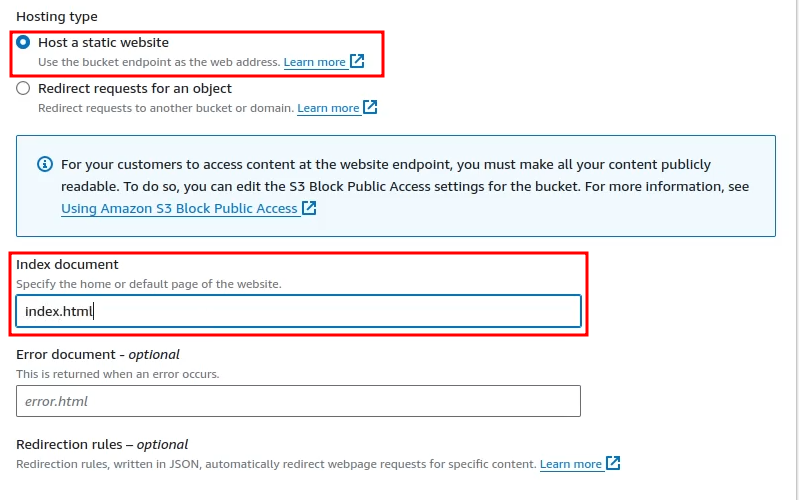The image size is (799, 500).
Task: Open Using Amazon S3 Block Public Access link
Action: click(x=179, y=208)
